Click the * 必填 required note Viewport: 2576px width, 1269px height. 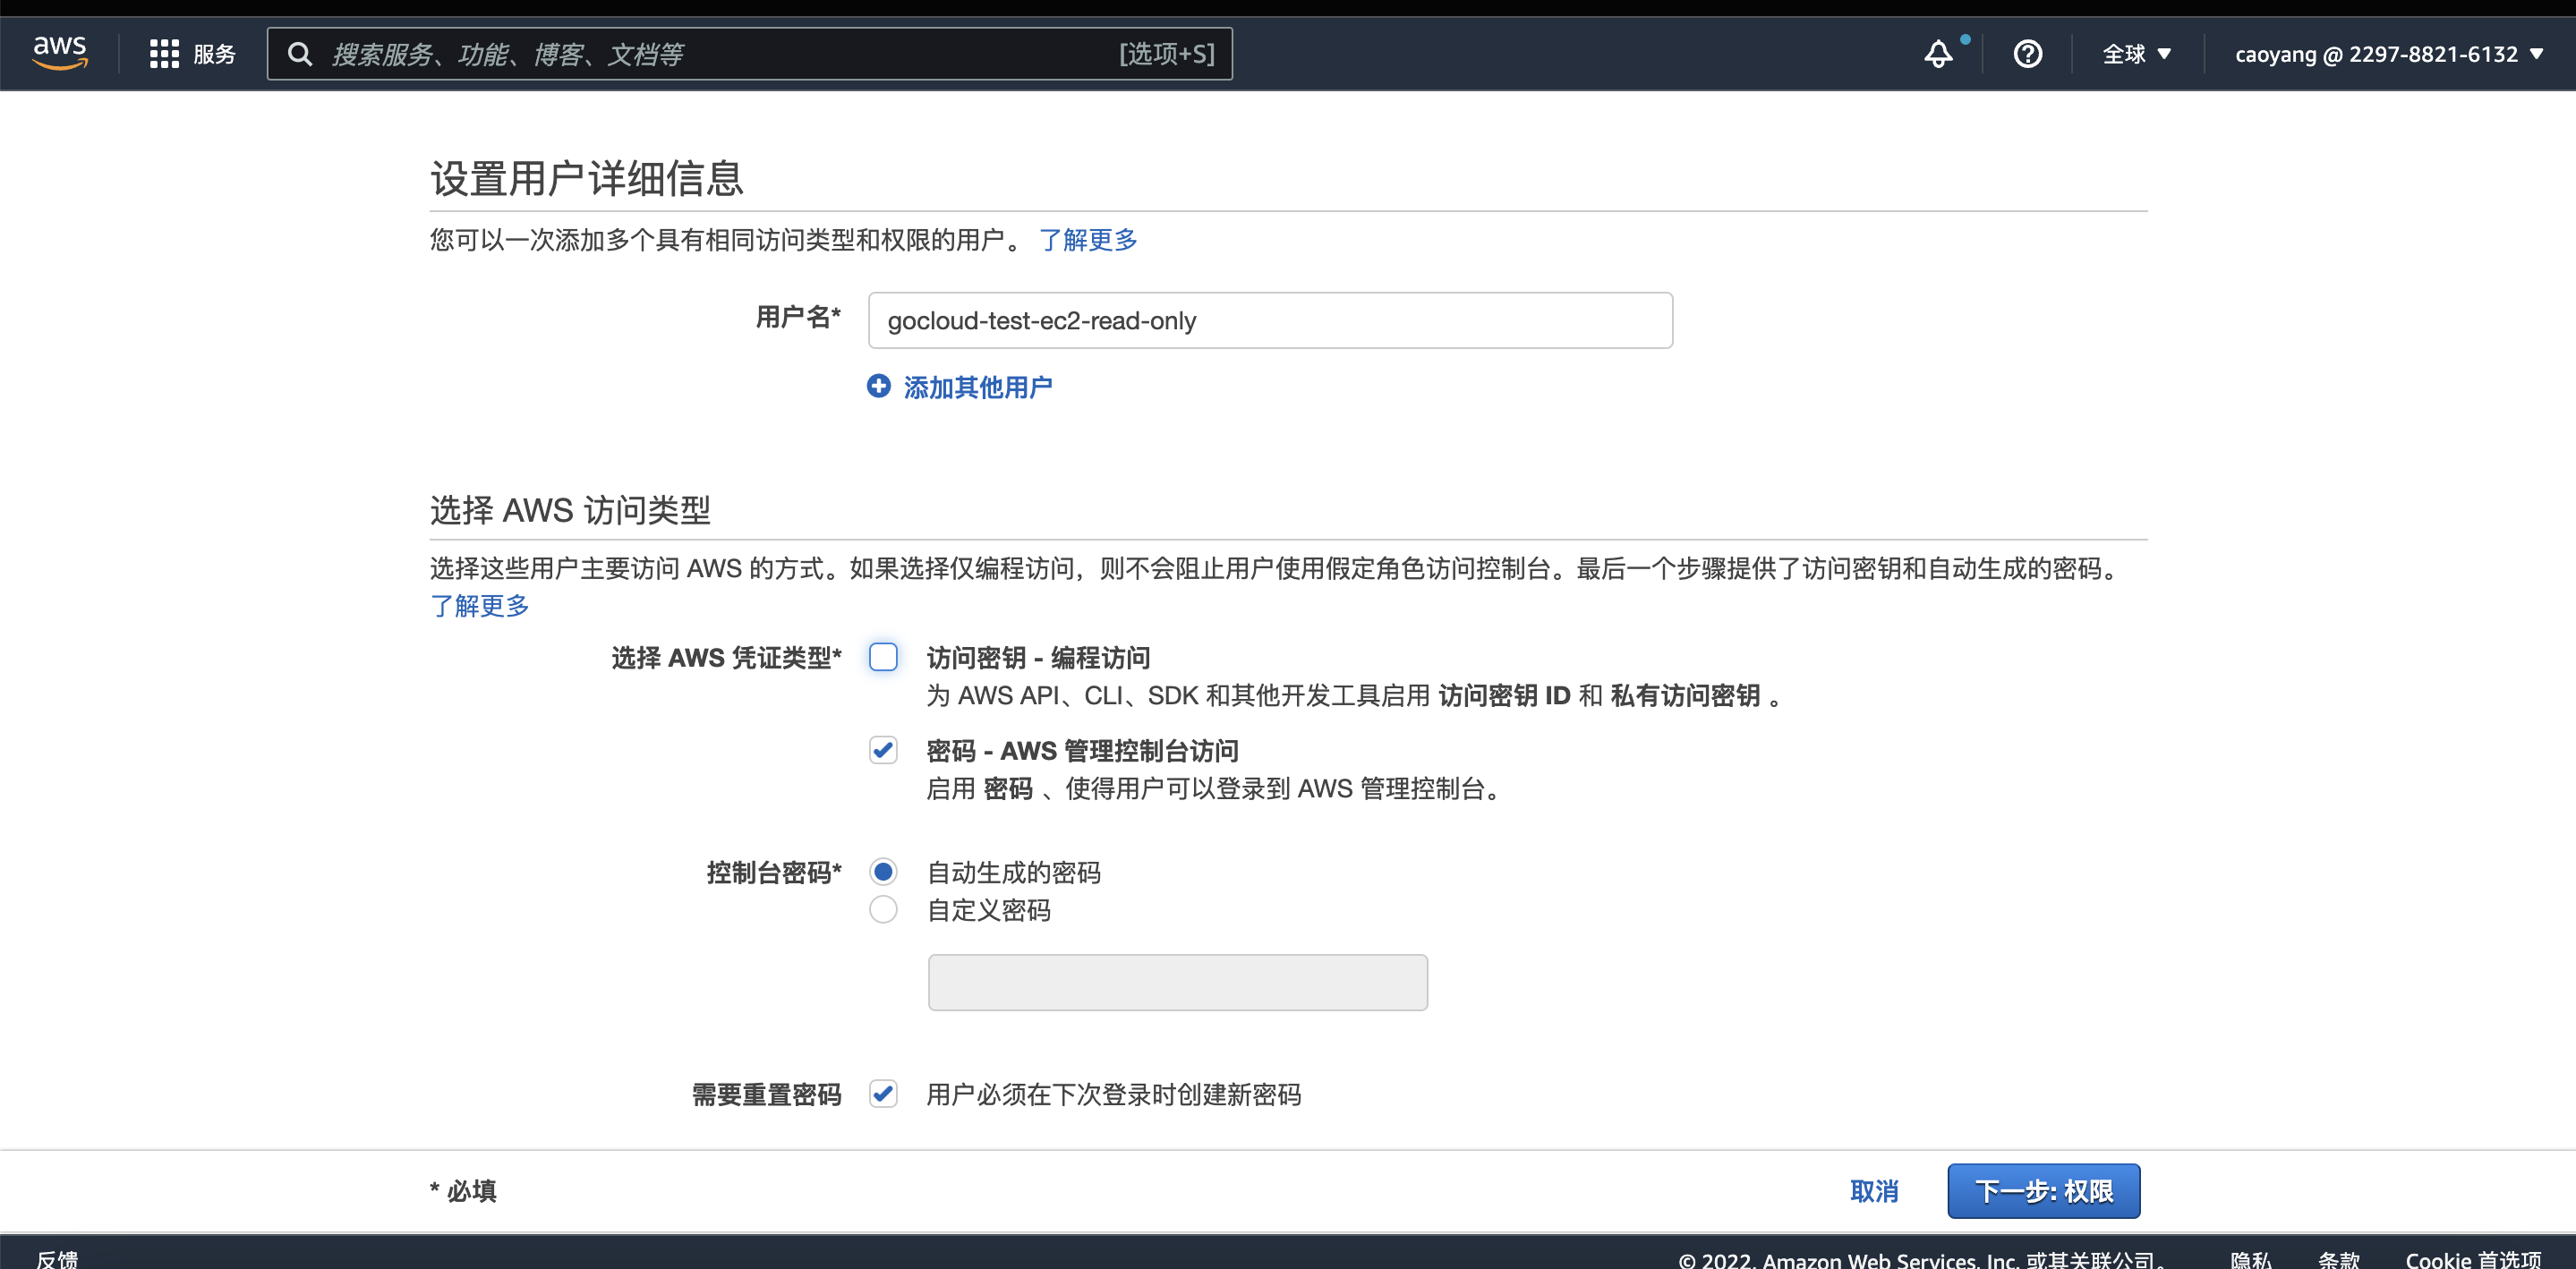463,1191
